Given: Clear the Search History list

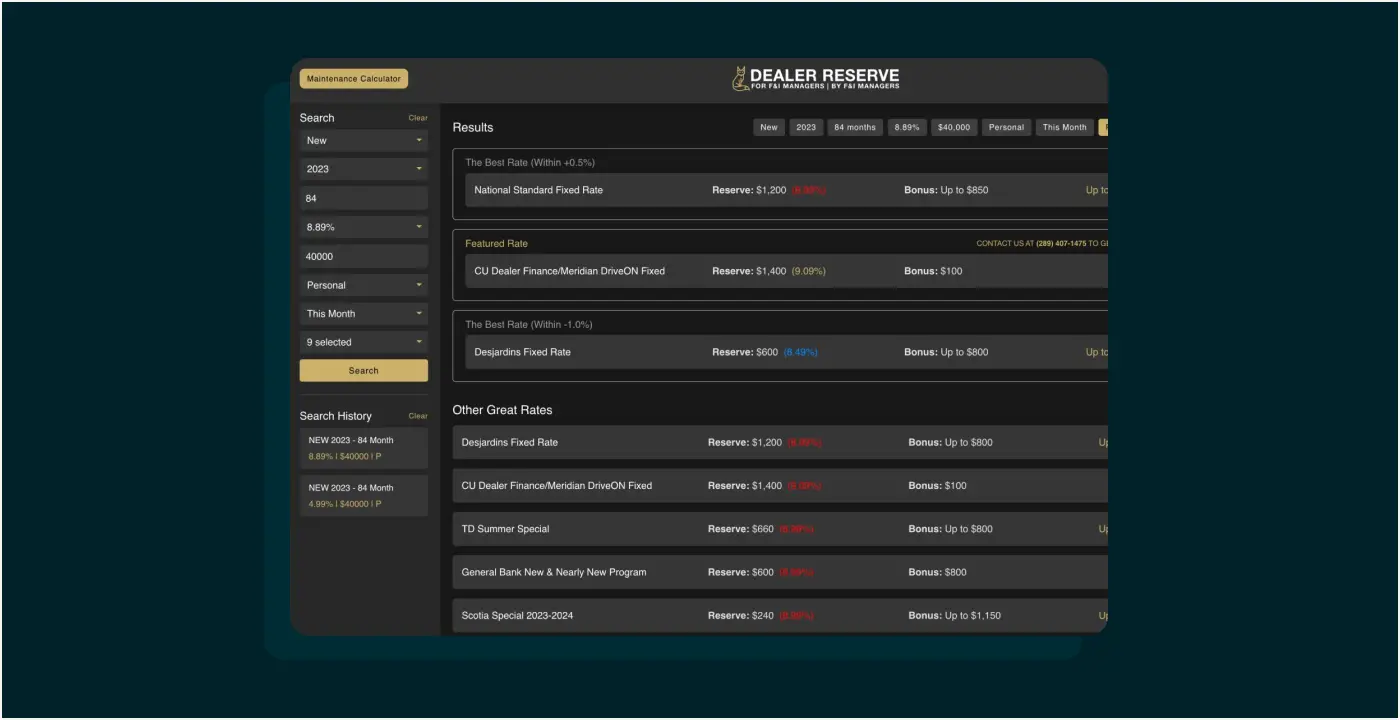Looking at the screenshot, I should [x=417, y=416].
